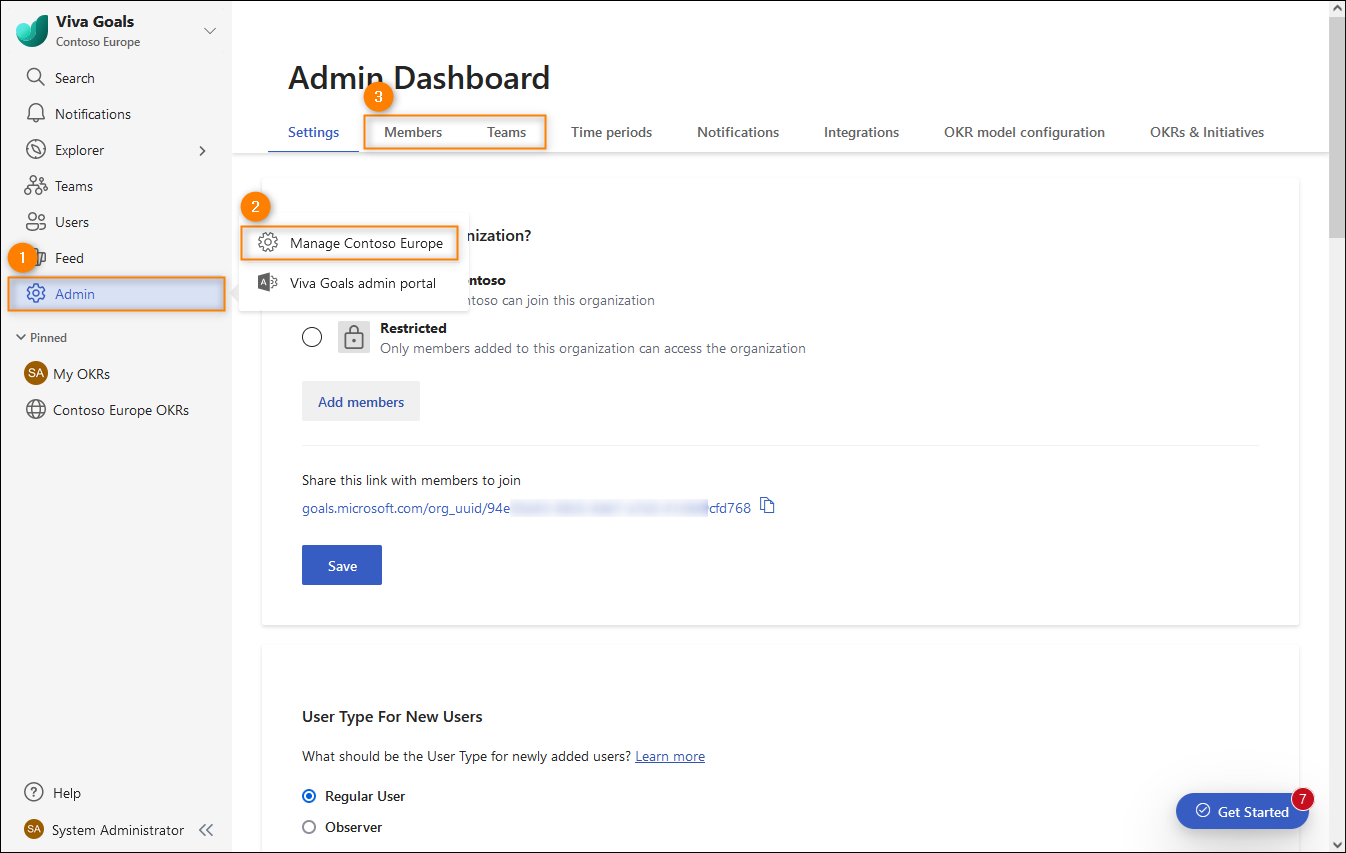Click the System Administrator avatar
The width and height of the screenshot is (1346, 853).
(34, 830)
